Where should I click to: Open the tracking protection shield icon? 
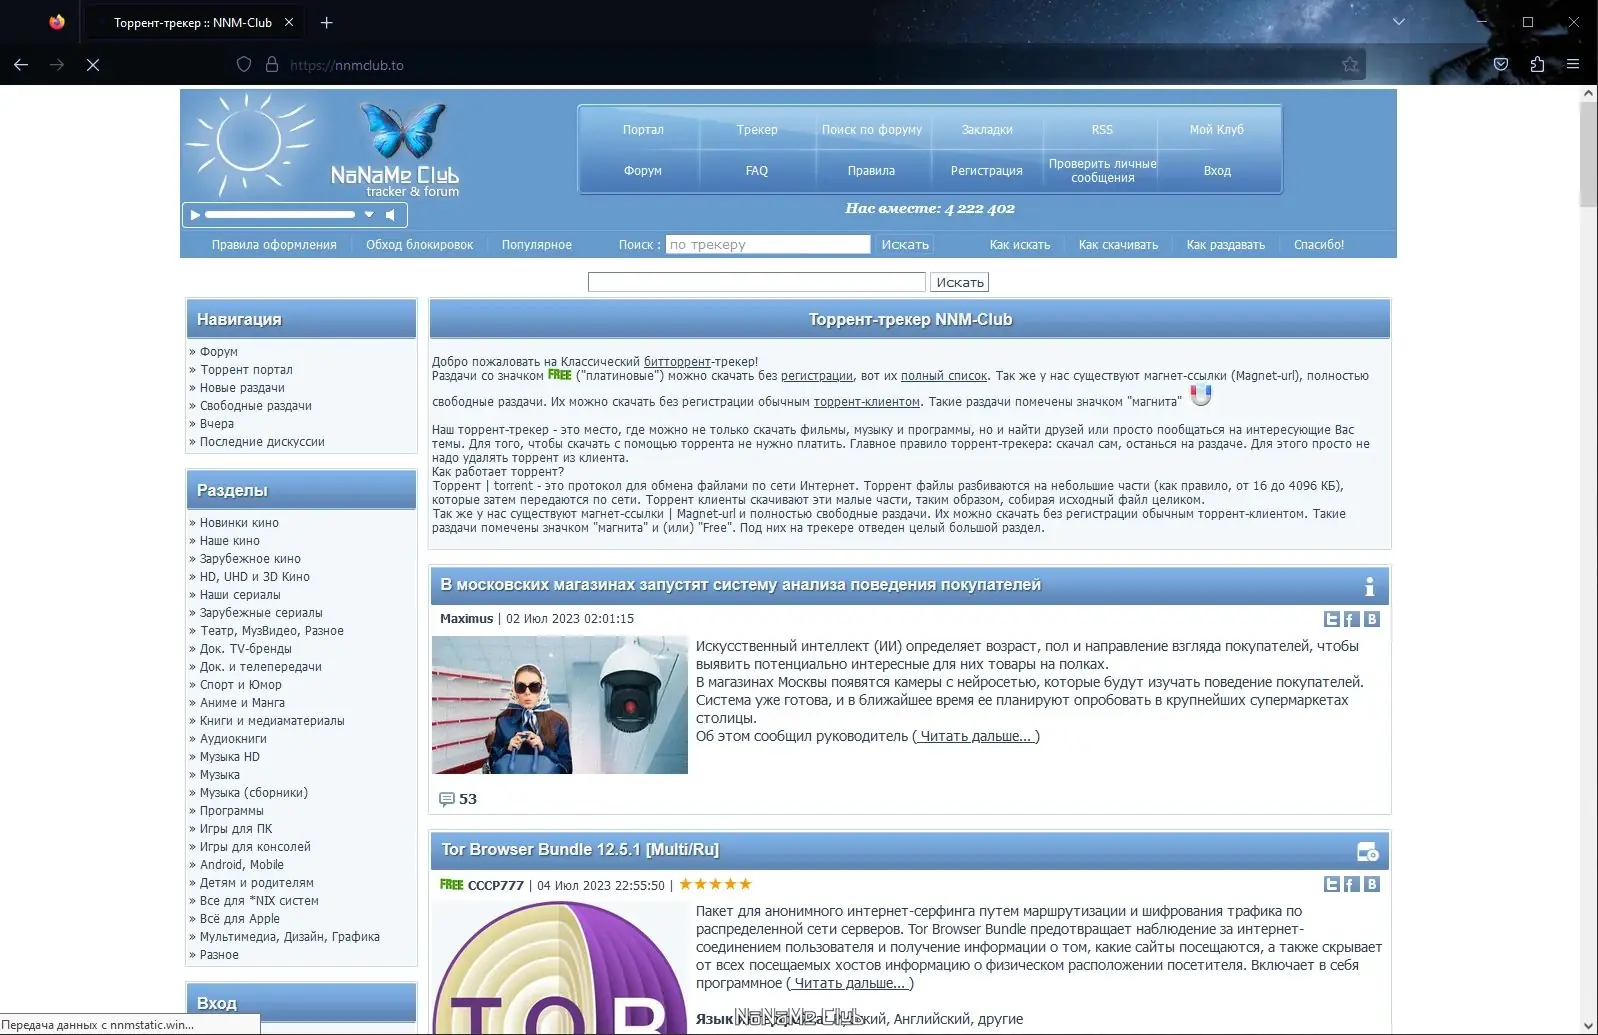tap(243, 65)
